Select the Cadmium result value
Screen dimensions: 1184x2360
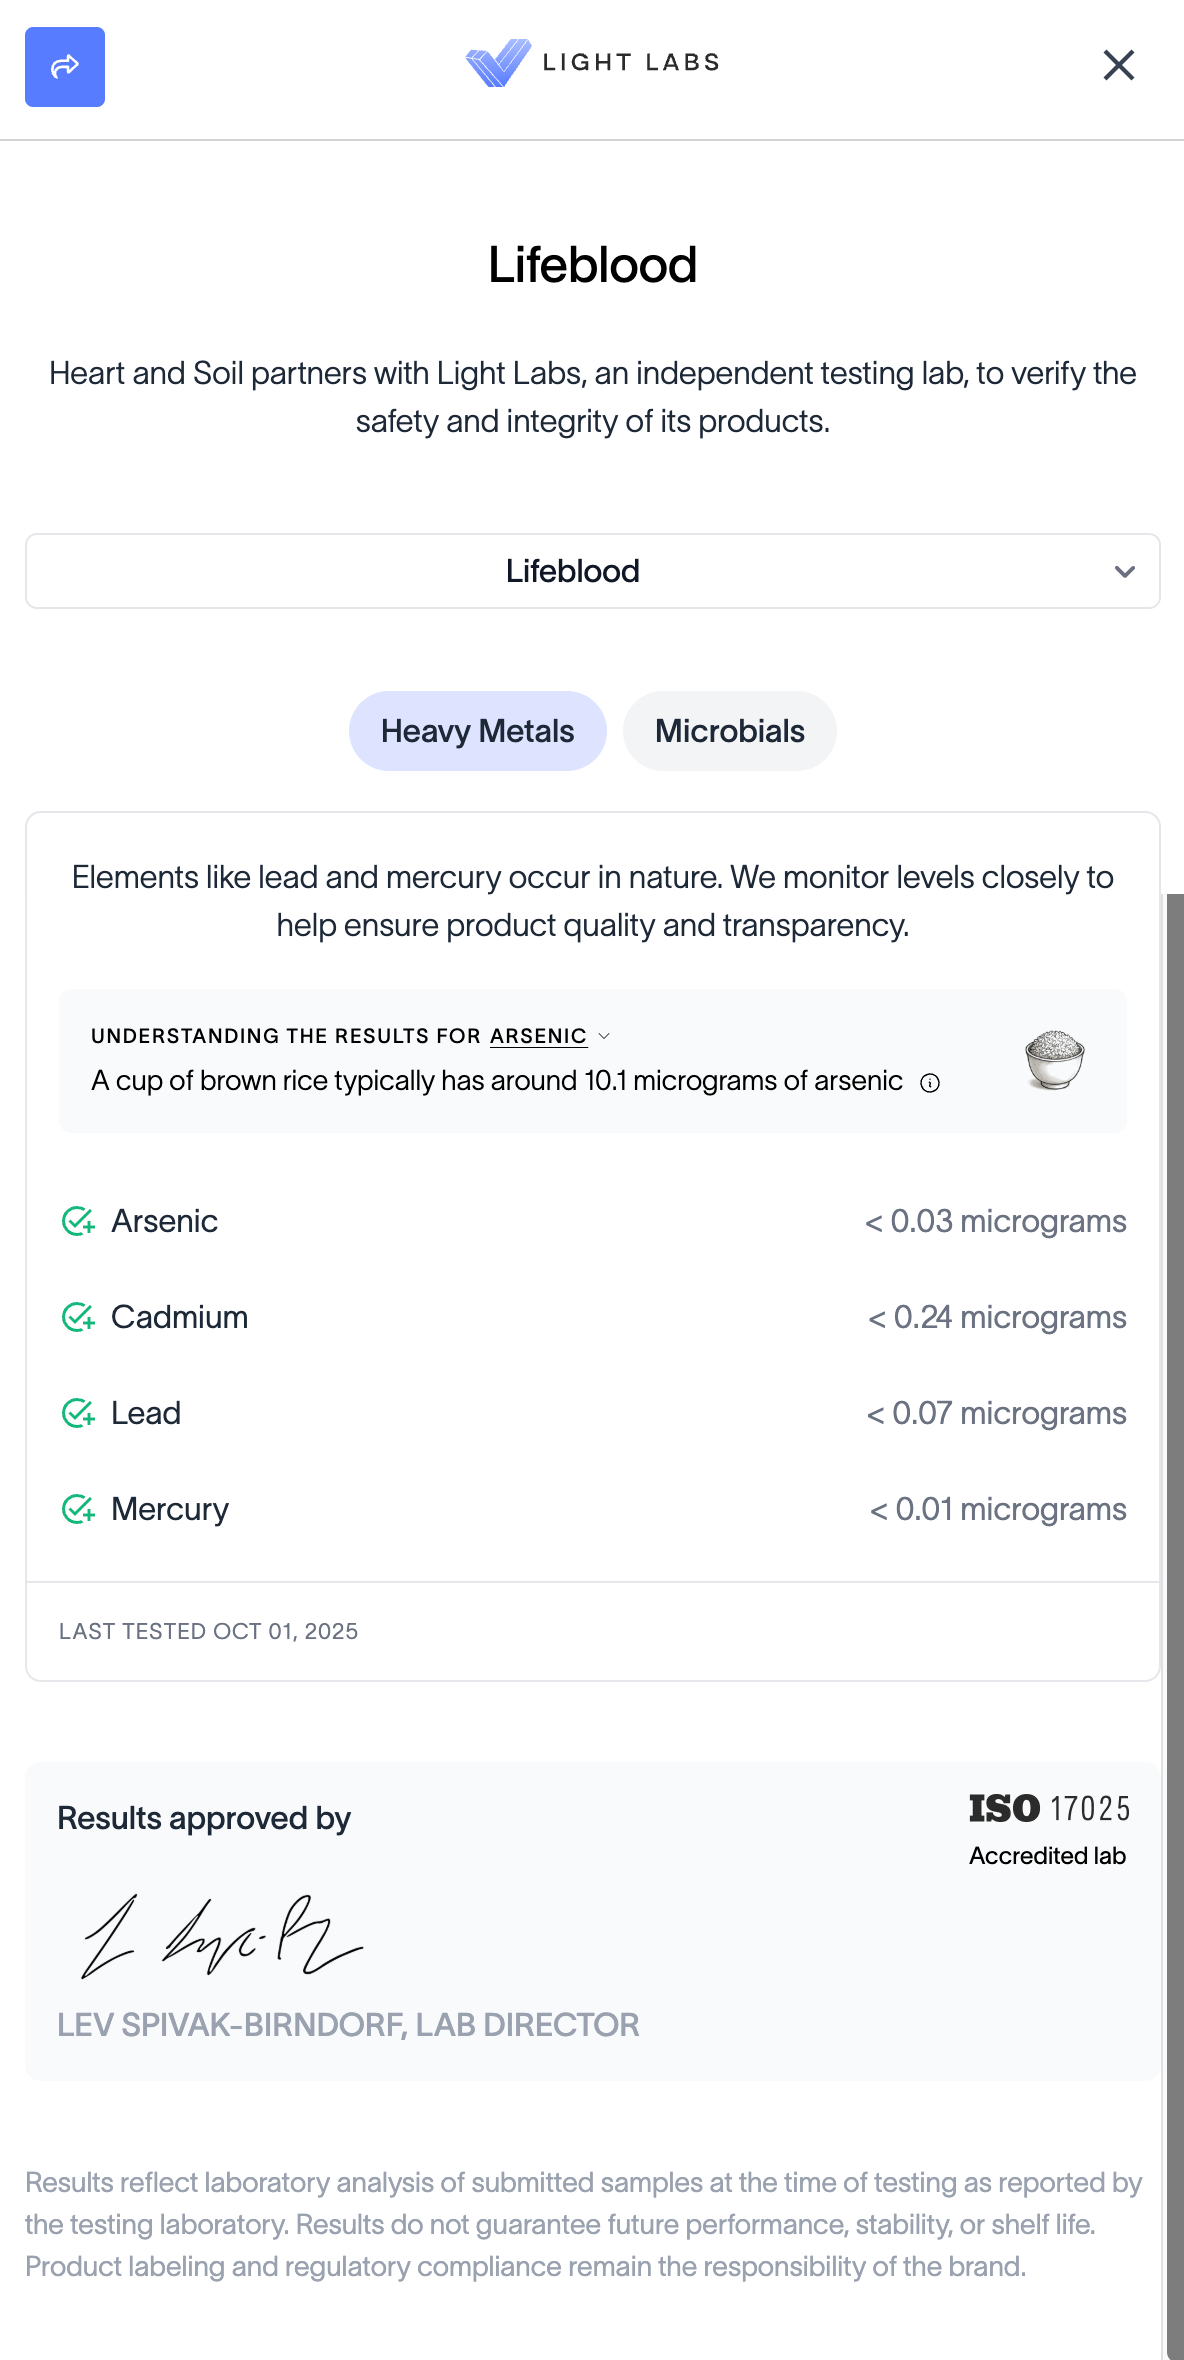pos(997,1317)
